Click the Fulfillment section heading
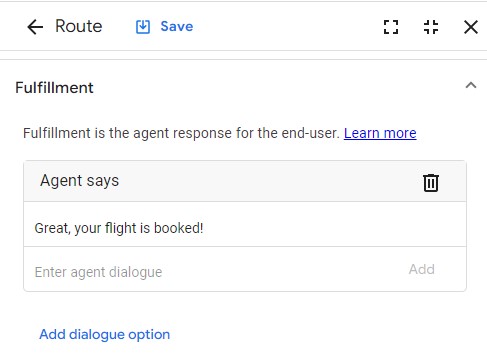 (x=54, y=88)
